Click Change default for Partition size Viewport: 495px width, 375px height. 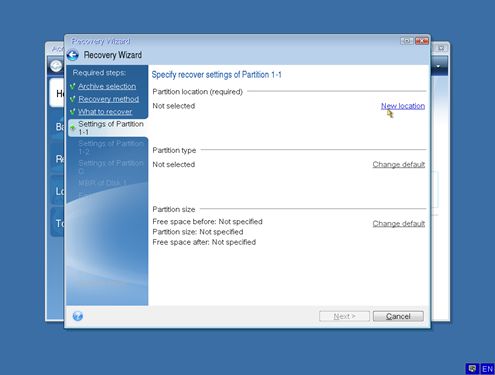click(x=399, y=223)
